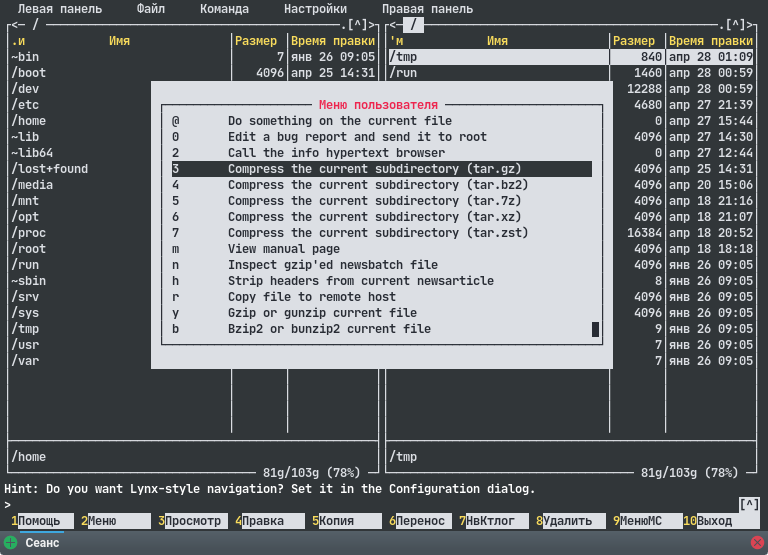
Task: Select 'Bzip2 or bunzip2 current file' entry
Action: click(x=382, y=329)
